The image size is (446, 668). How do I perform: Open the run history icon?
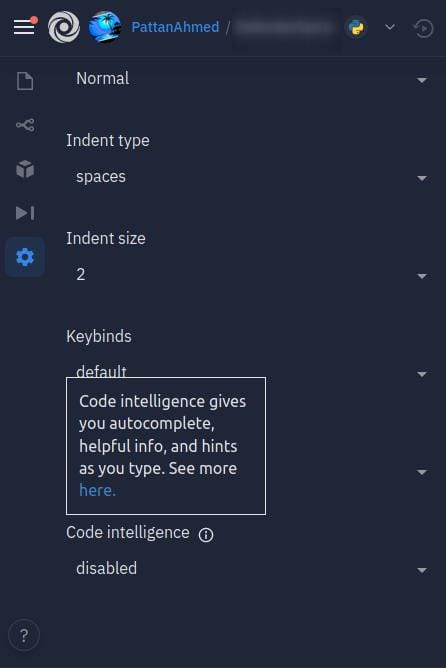click(x=423, y=28)
